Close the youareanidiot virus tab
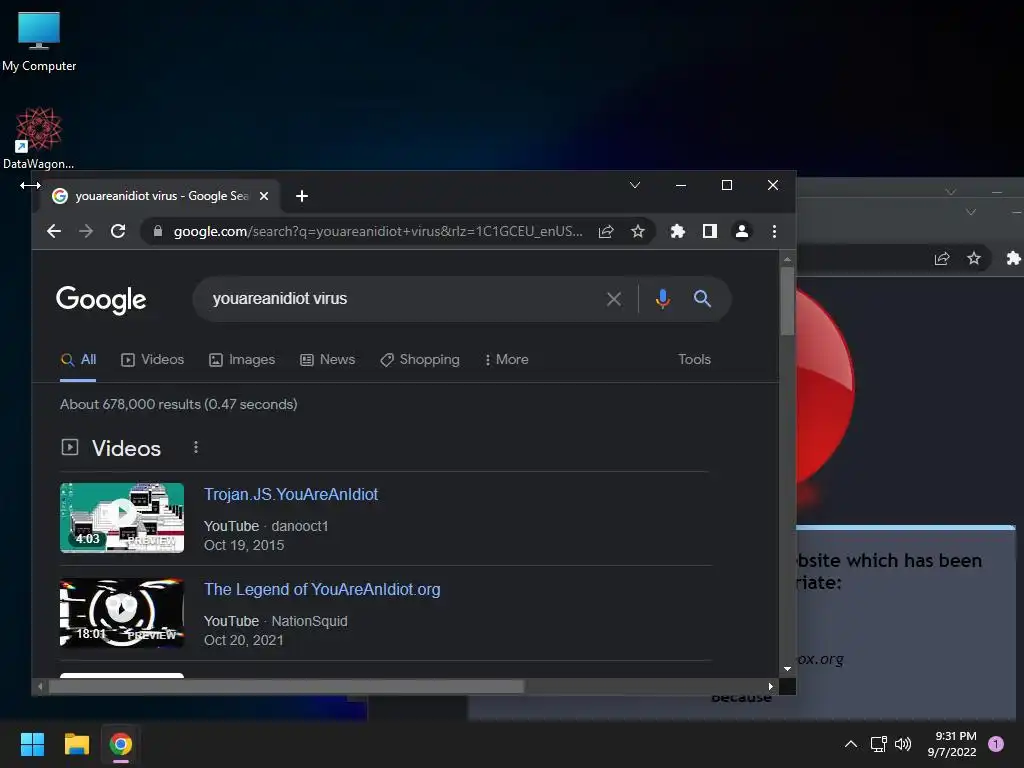This screenshot has height=768, width=1024. [264, 196]
